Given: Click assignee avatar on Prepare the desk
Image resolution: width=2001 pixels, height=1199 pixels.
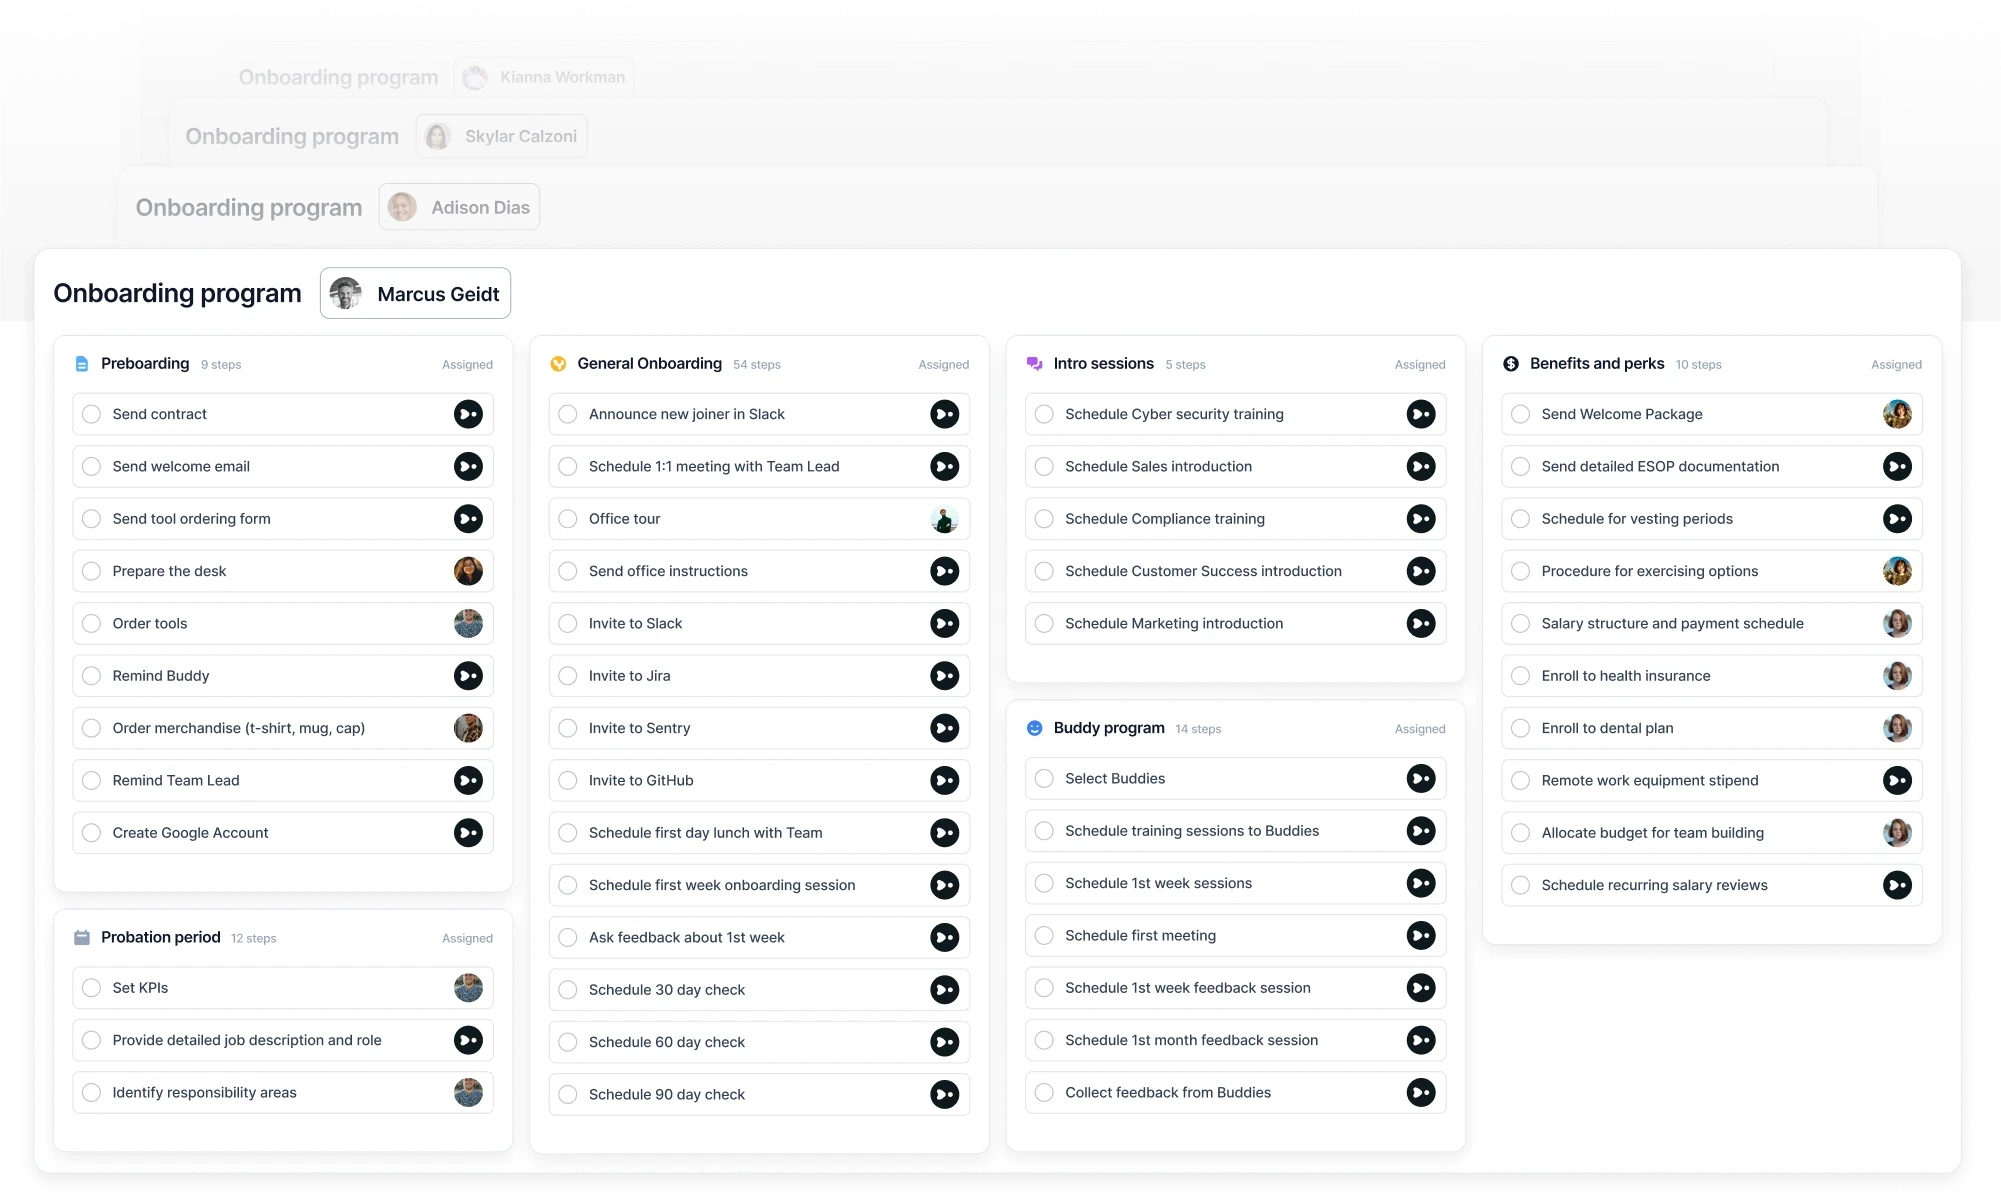Looking at the screenshot, I should pos(468,571).
